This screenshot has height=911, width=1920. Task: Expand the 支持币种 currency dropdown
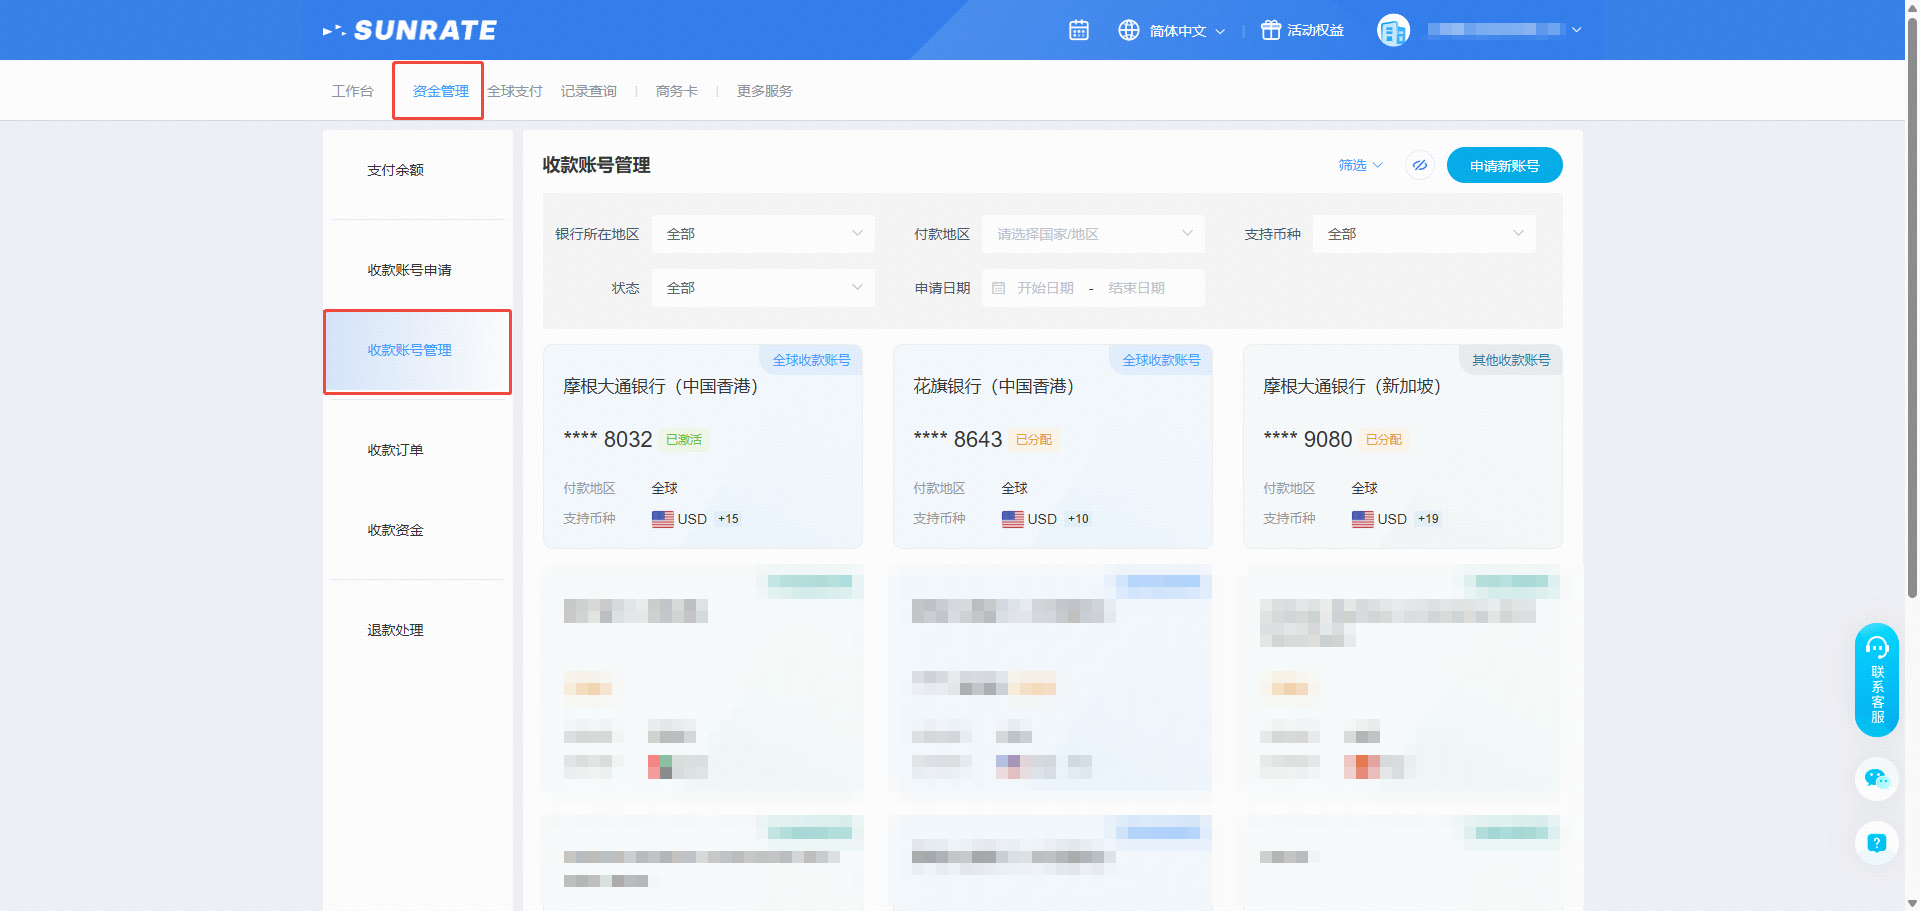tap(1424, 234)
